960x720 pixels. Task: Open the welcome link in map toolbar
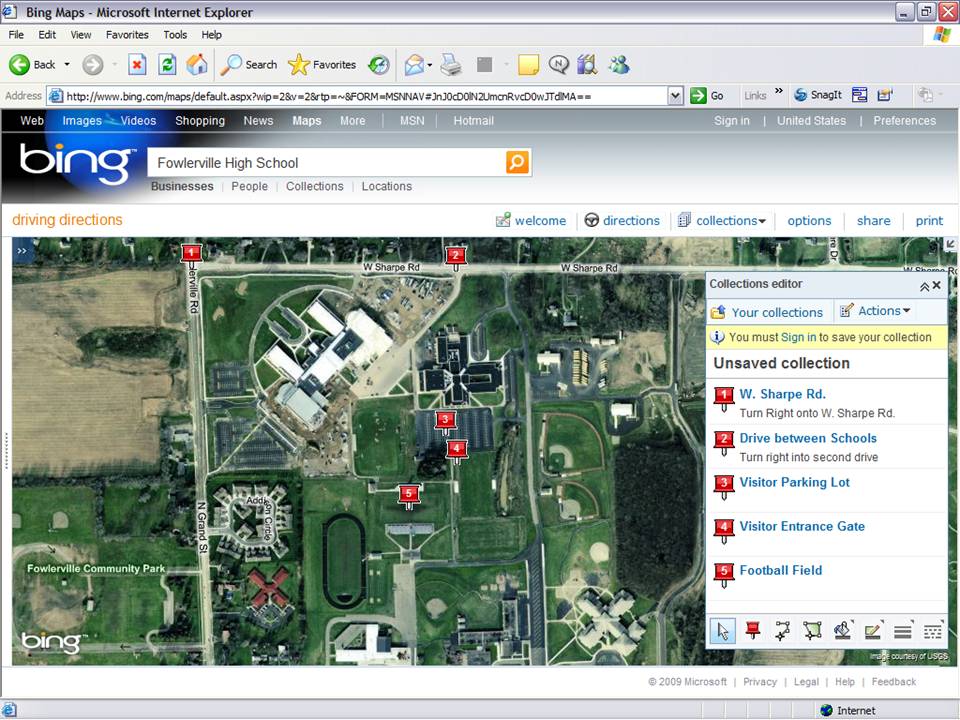tap(531, 220)
